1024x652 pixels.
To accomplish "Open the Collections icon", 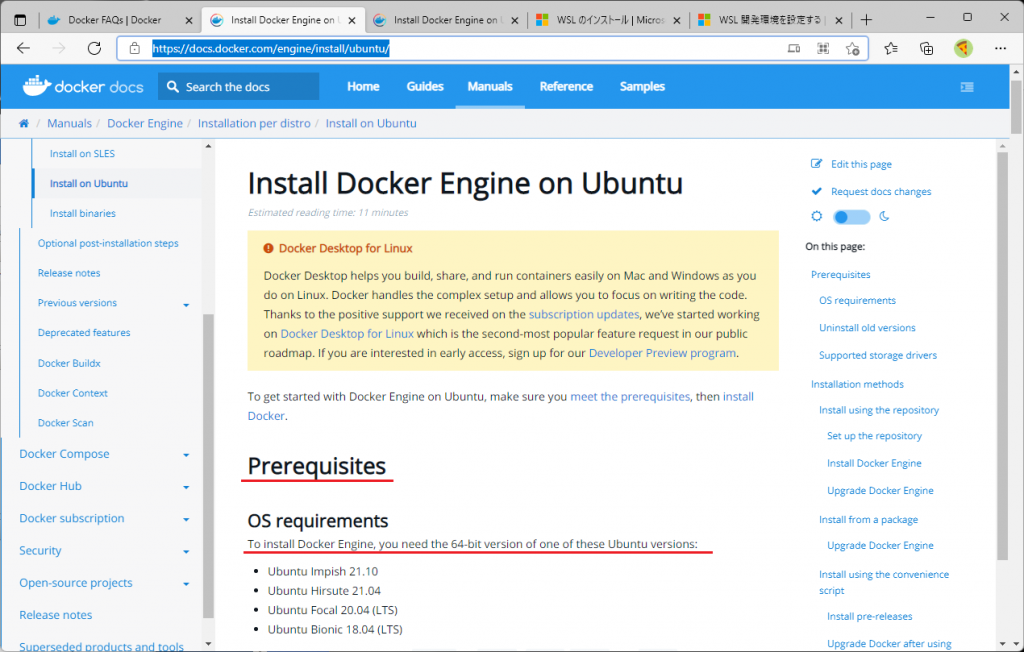I will coord(926,48).
